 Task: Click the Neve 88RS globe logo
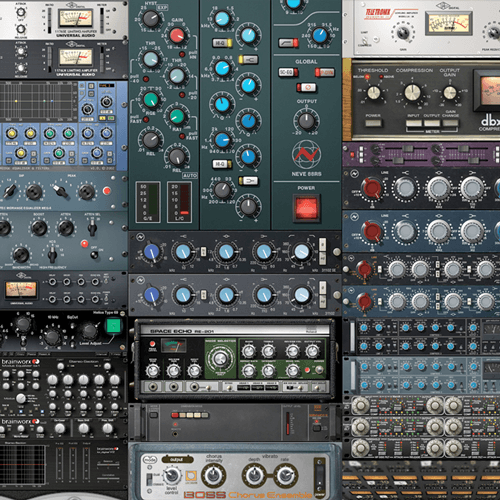[x=306, y=155]
